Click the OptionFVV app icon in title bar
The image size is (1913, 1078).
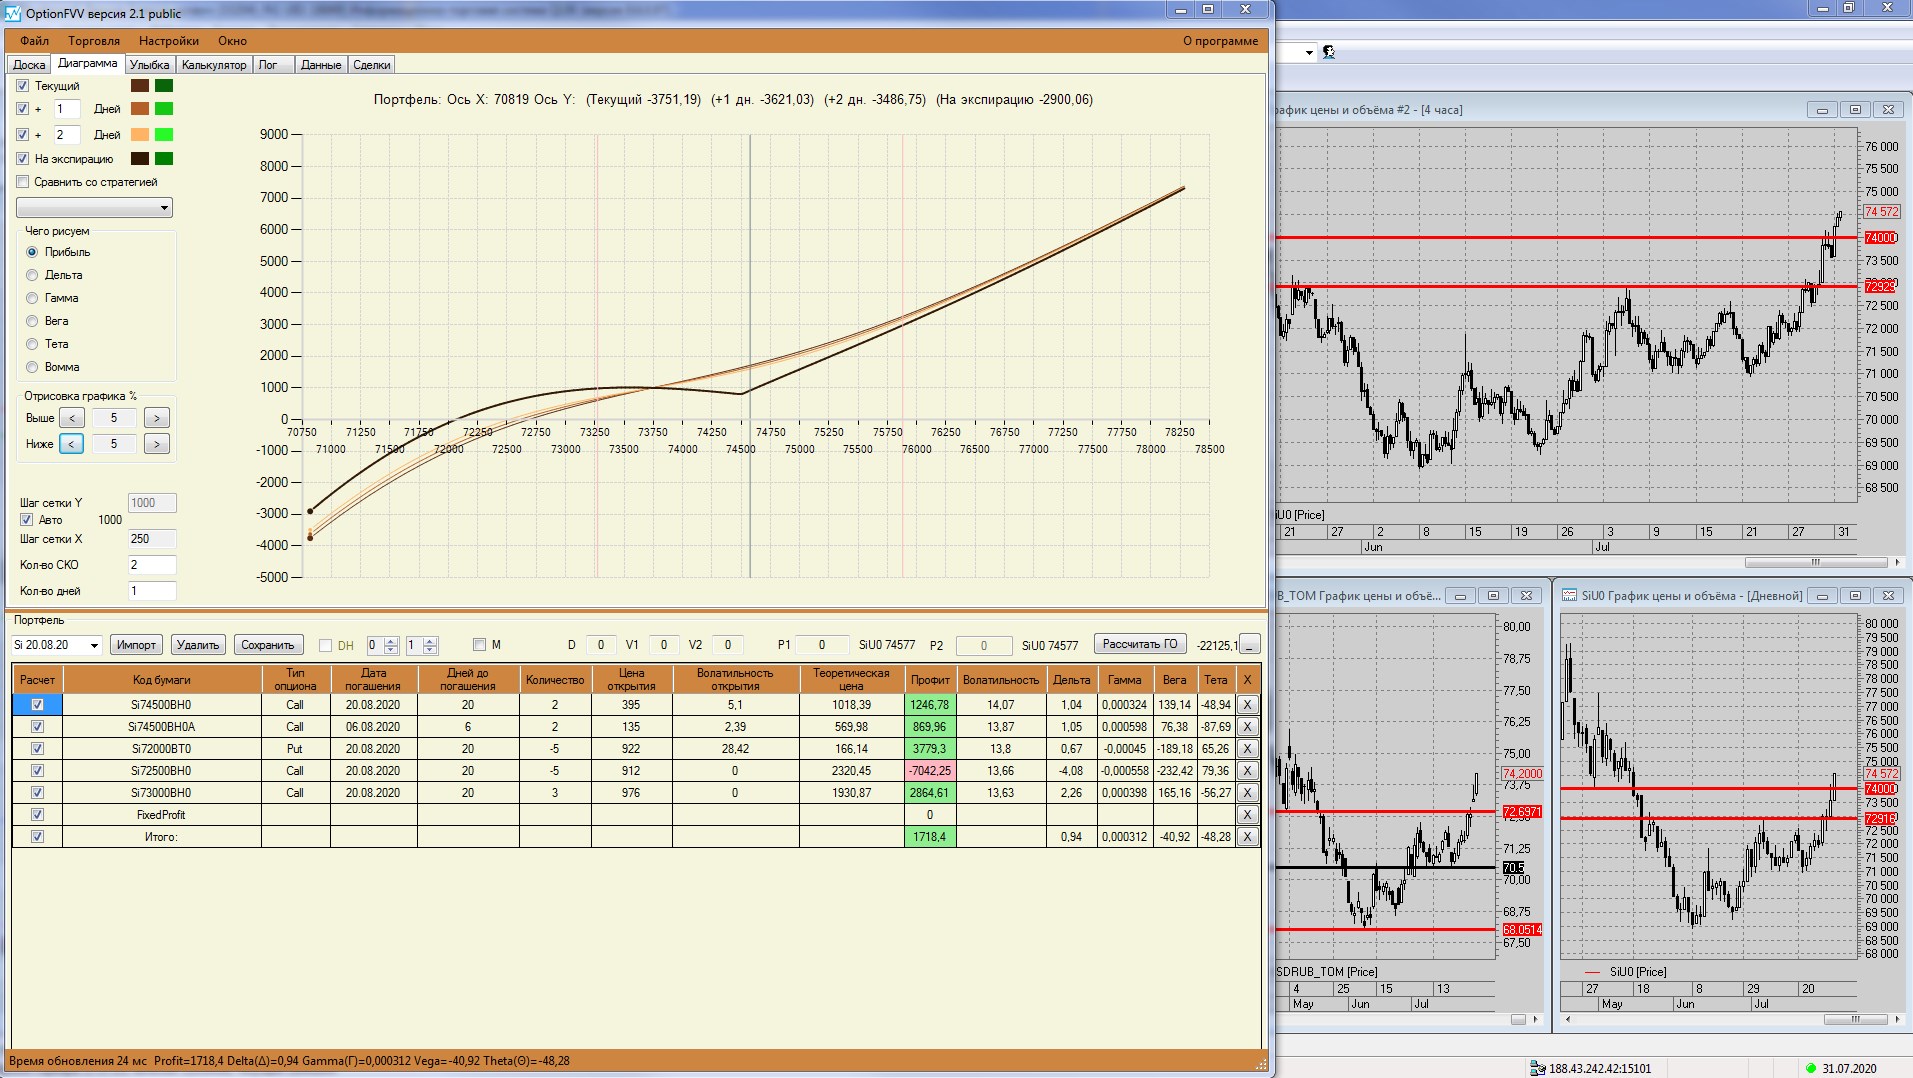point(13,13)
